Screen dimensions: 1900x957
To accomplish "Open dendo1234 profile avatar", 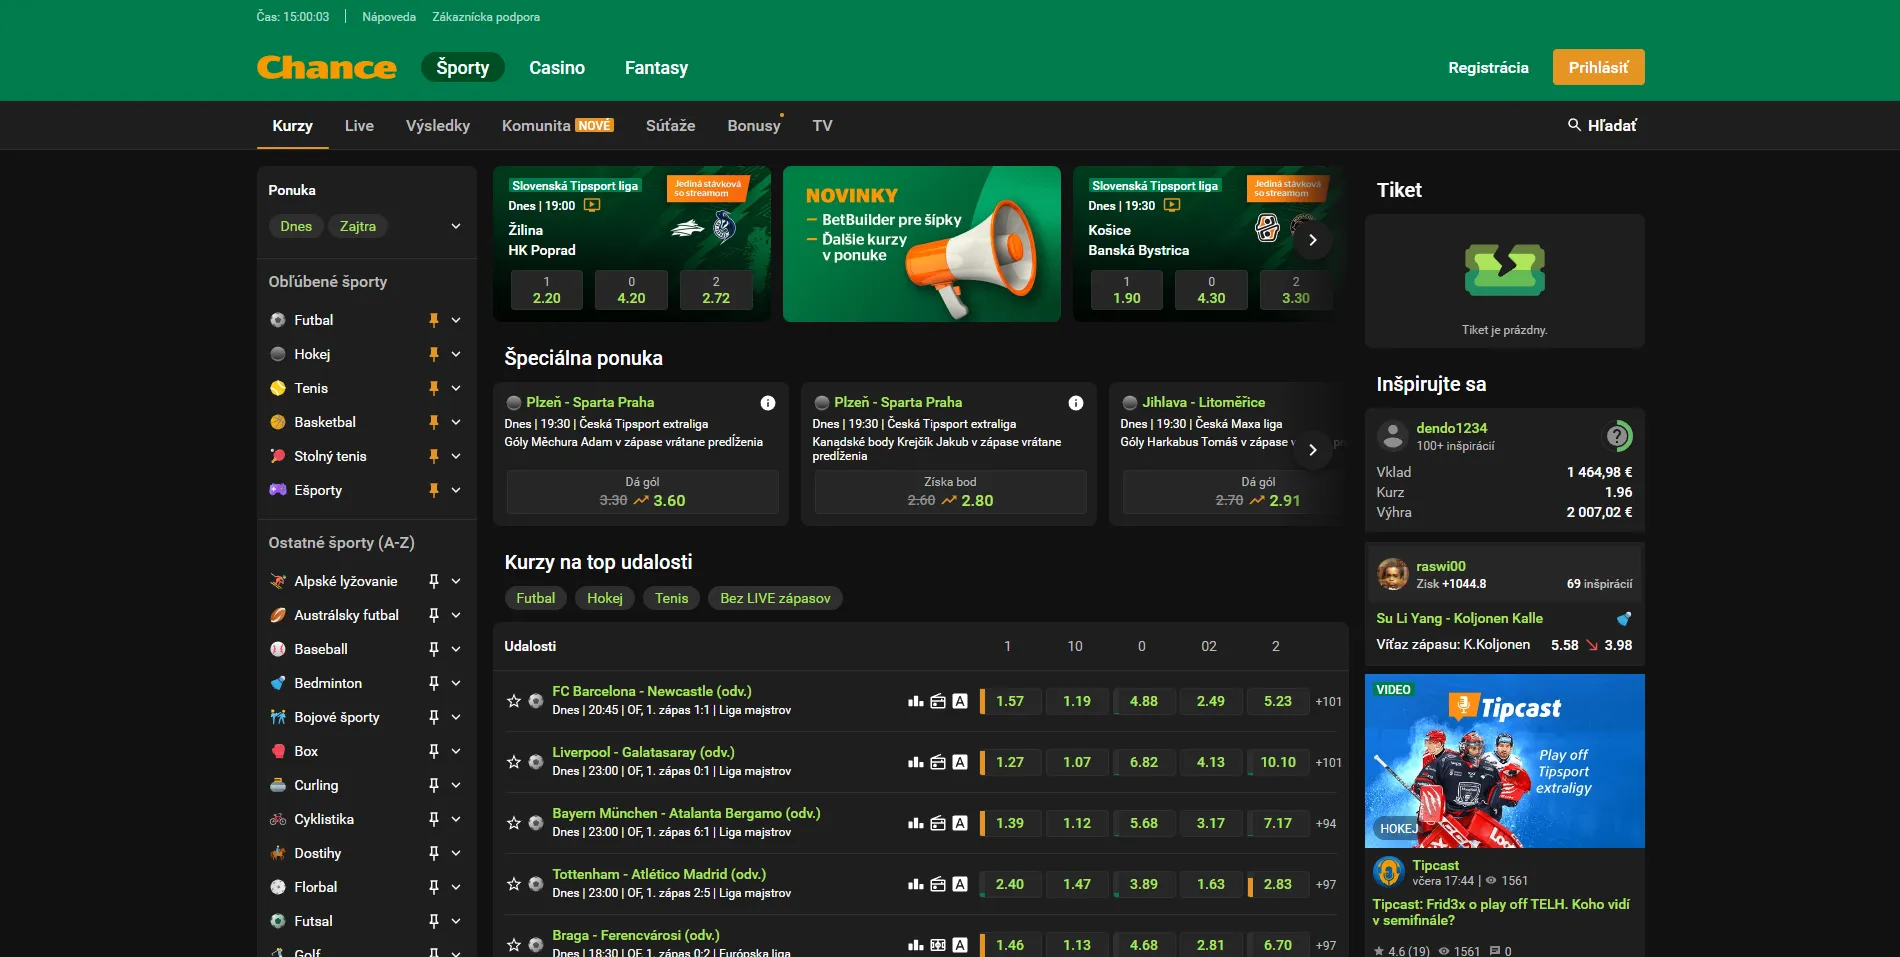I will click(1392, 435).
